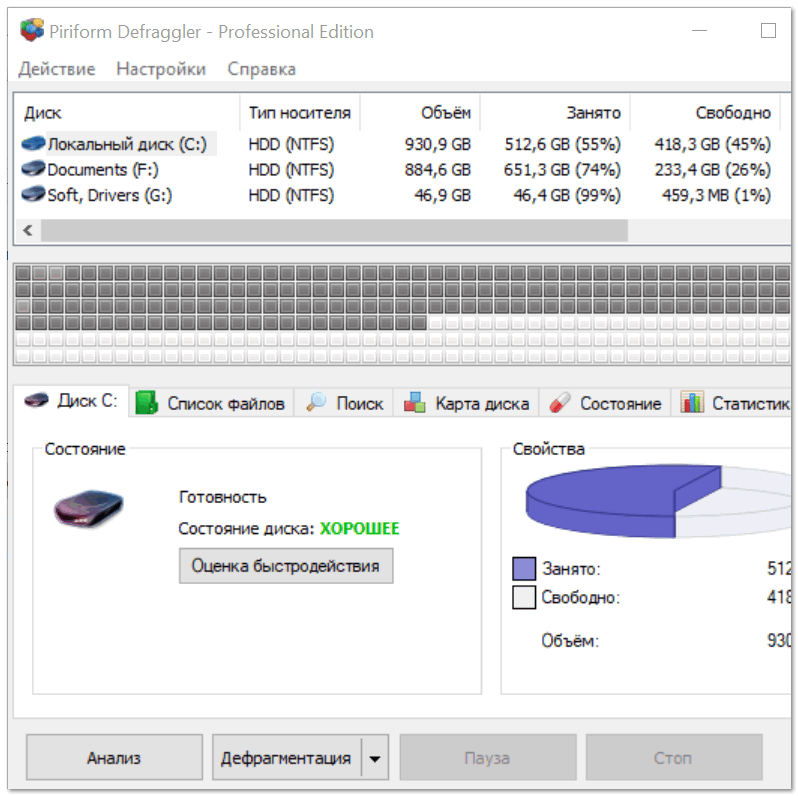Viewport: 798px width, 796px height.
Task: Select the Локальный диск (C:) row name
Action: tap(127, 144)
